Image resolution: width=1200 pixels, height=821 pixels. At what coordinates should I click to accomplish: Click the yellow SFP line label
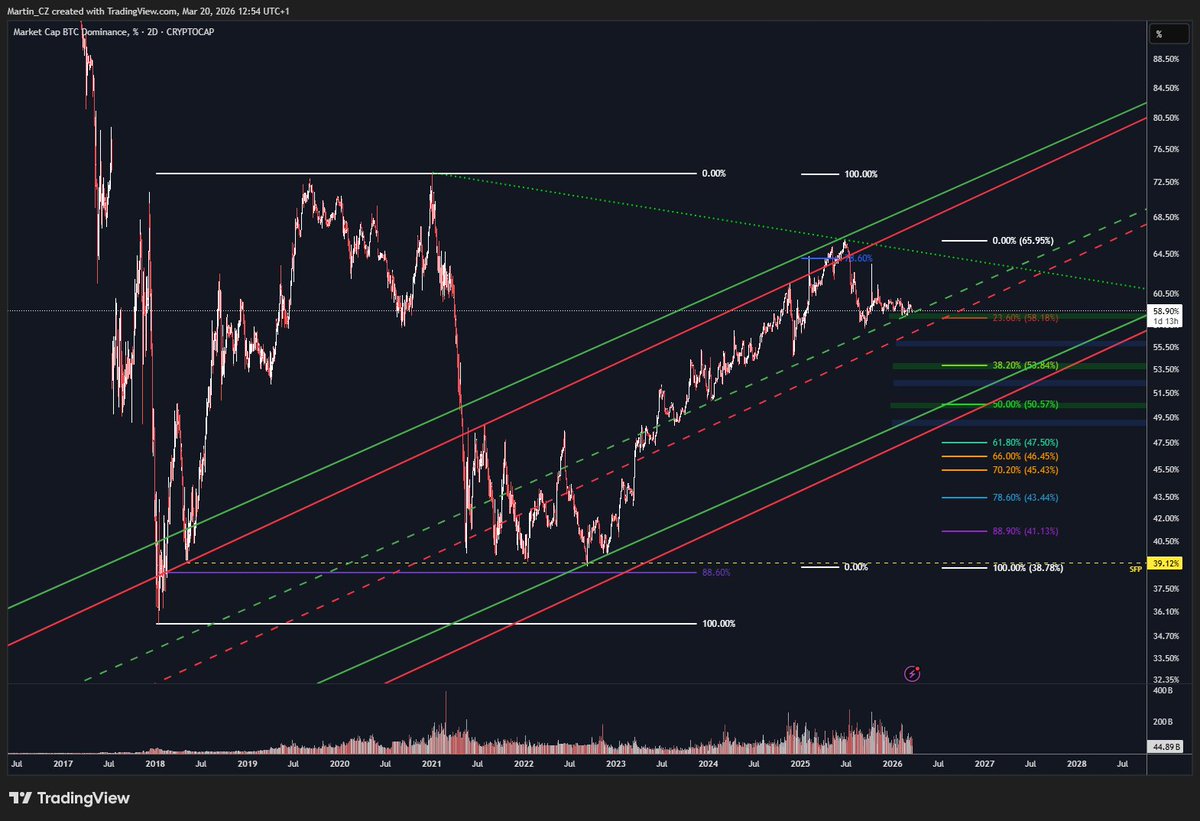click(1135, 568)
